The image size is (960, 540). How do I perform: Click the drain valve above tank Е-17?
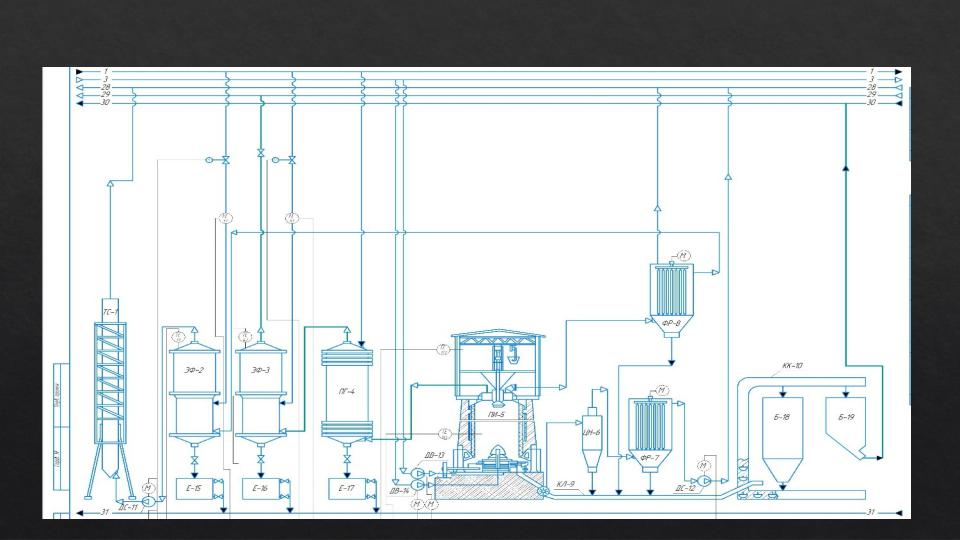347,459
